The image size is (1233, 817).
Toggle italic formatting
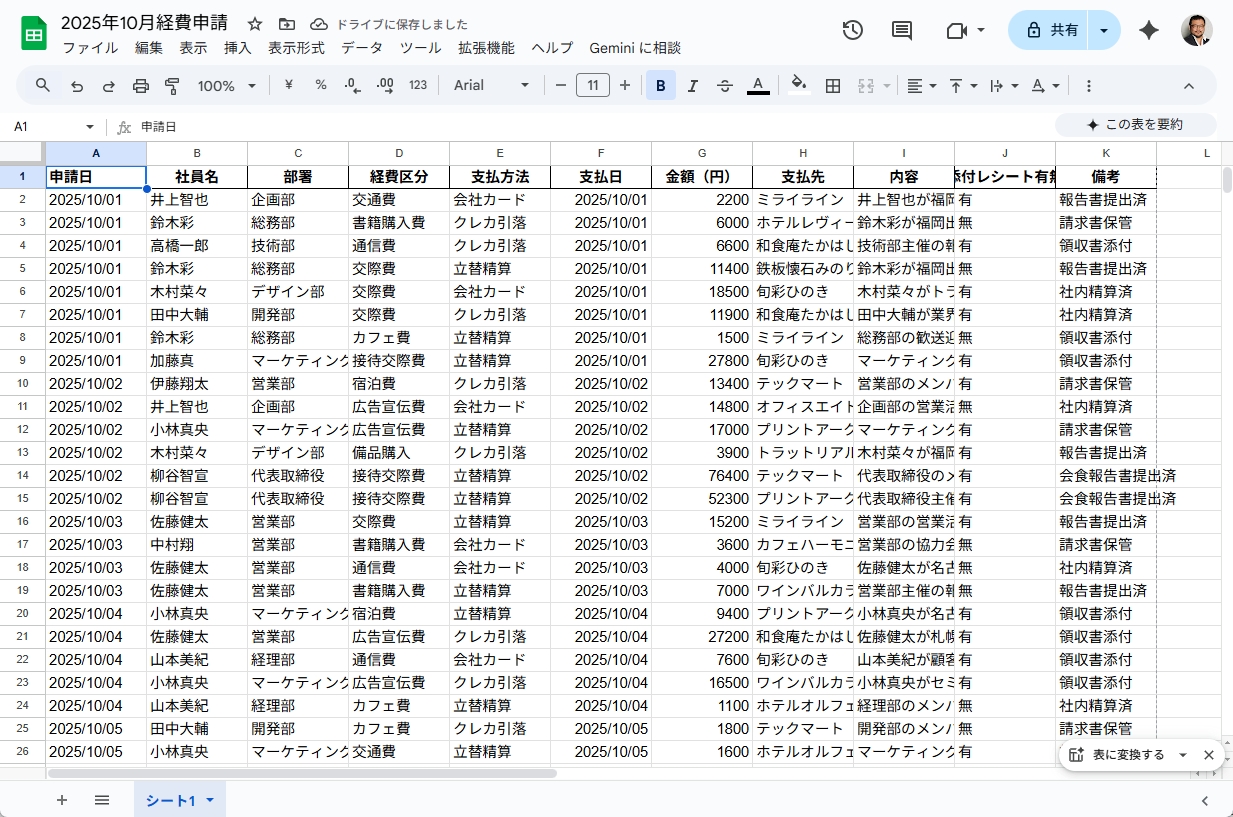693,86
